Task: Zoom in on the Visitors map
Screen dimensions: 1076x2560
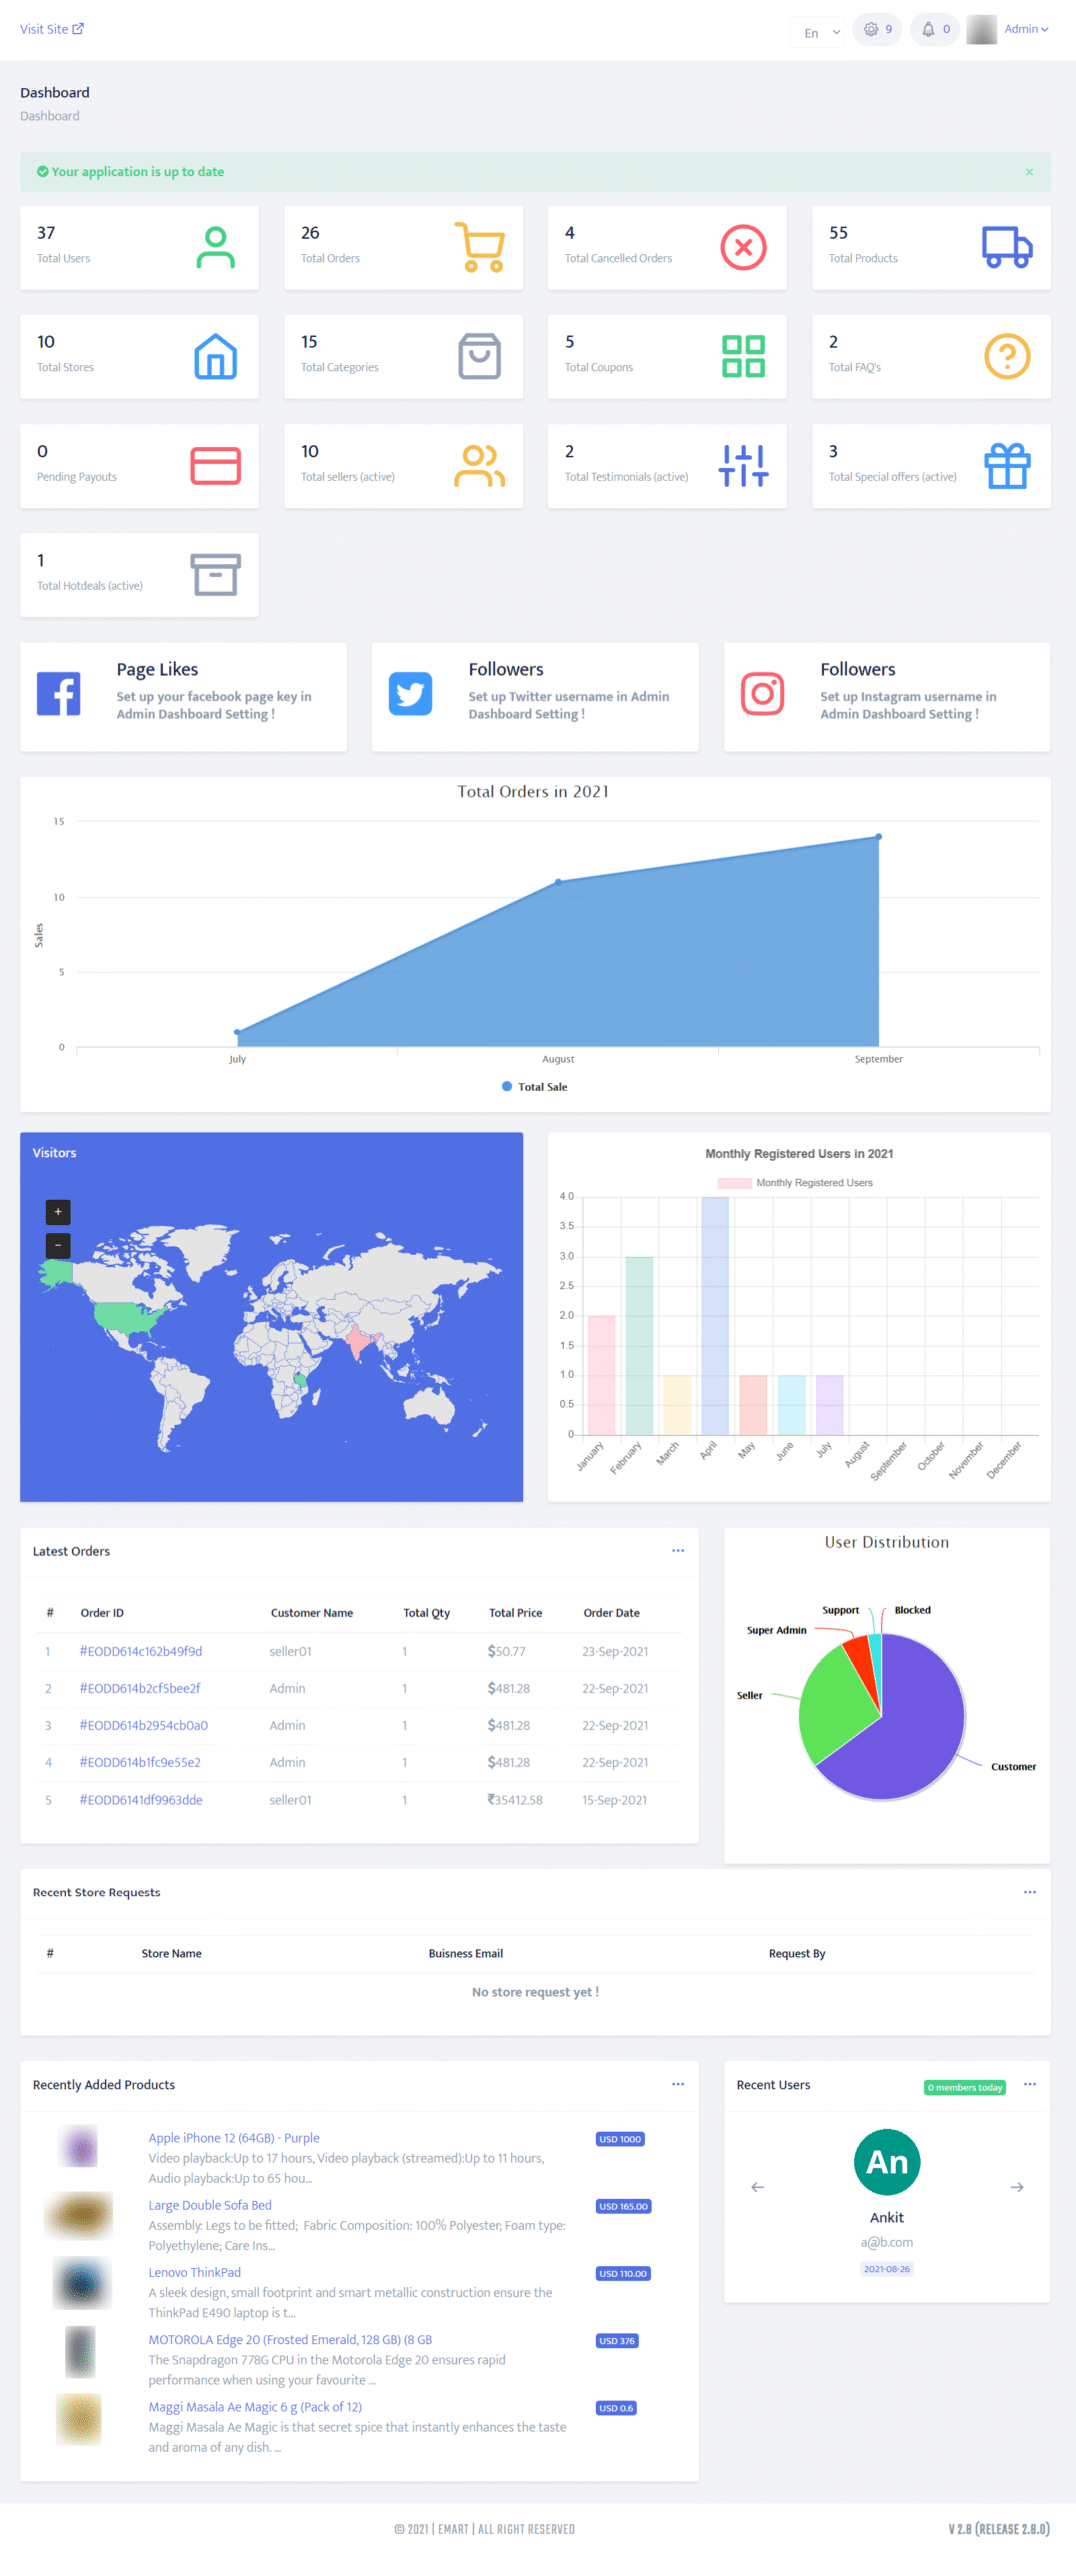Action: coord(58,1212)
